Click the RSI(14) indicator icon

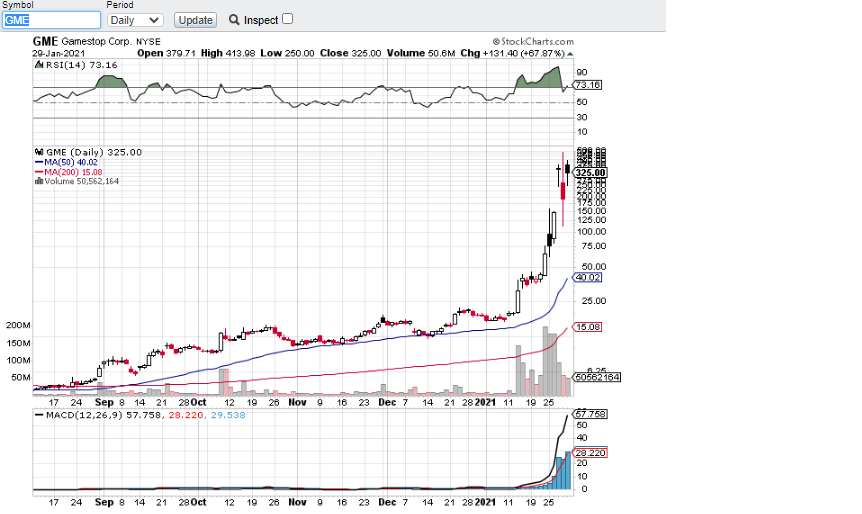tap(39, 65)
